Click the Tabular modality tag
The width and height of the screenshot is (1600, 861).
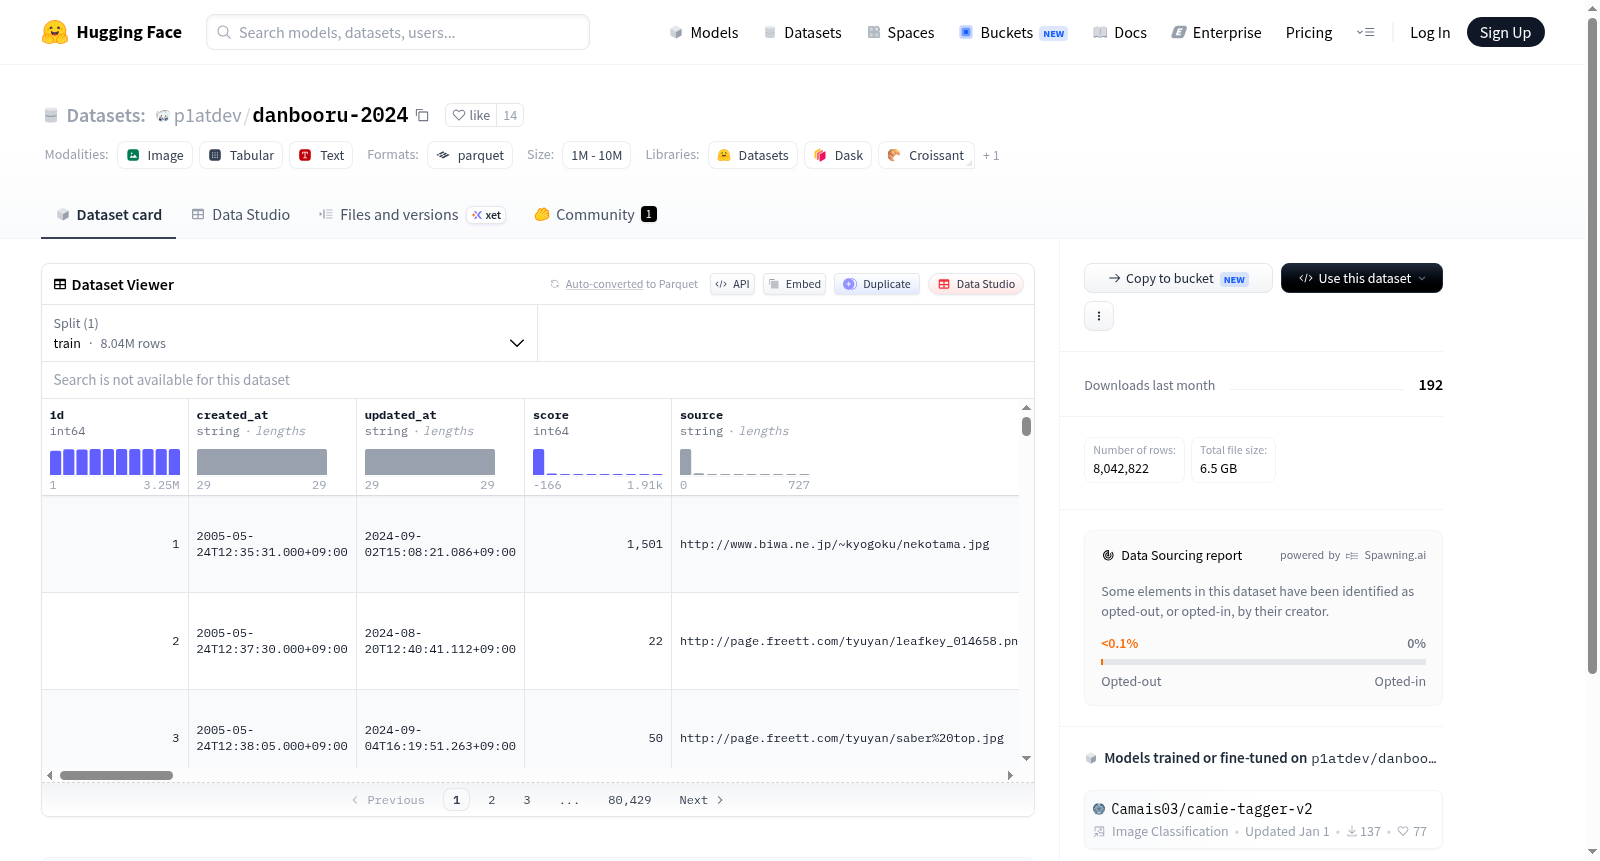point(241,155)
